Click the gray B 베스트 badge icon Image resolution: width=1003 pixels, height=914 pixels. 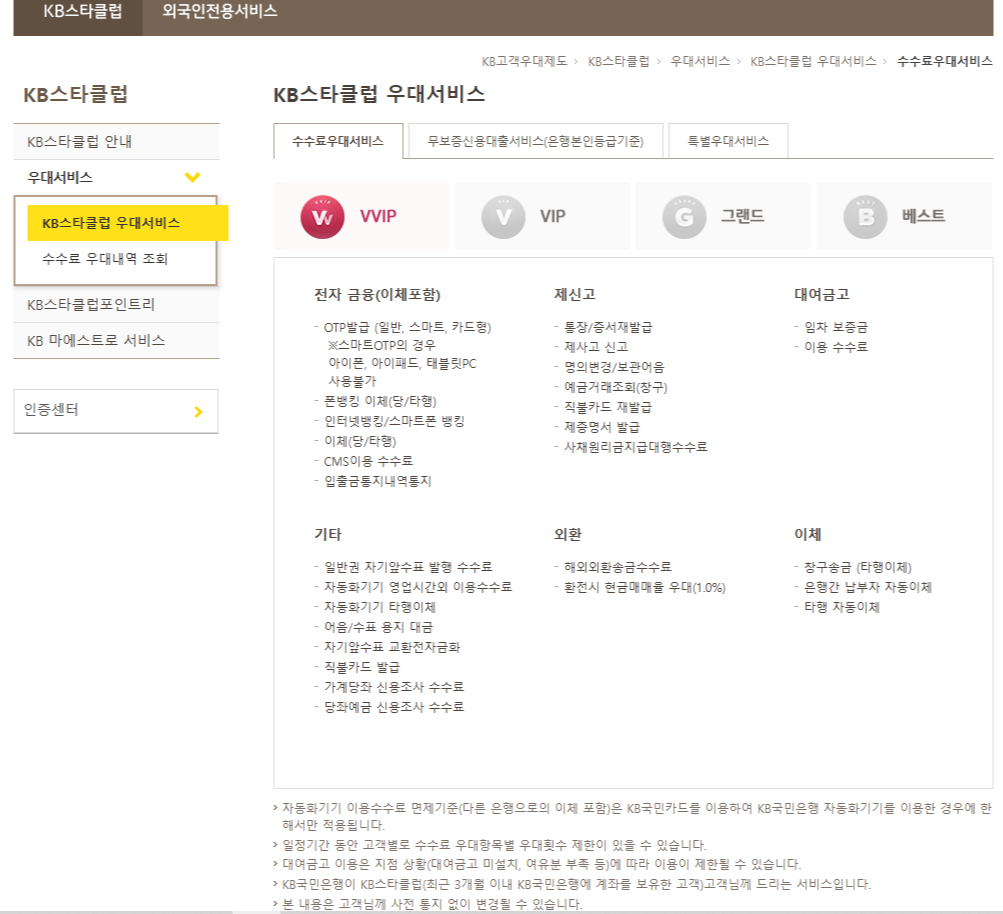click(x=865, y=217)
